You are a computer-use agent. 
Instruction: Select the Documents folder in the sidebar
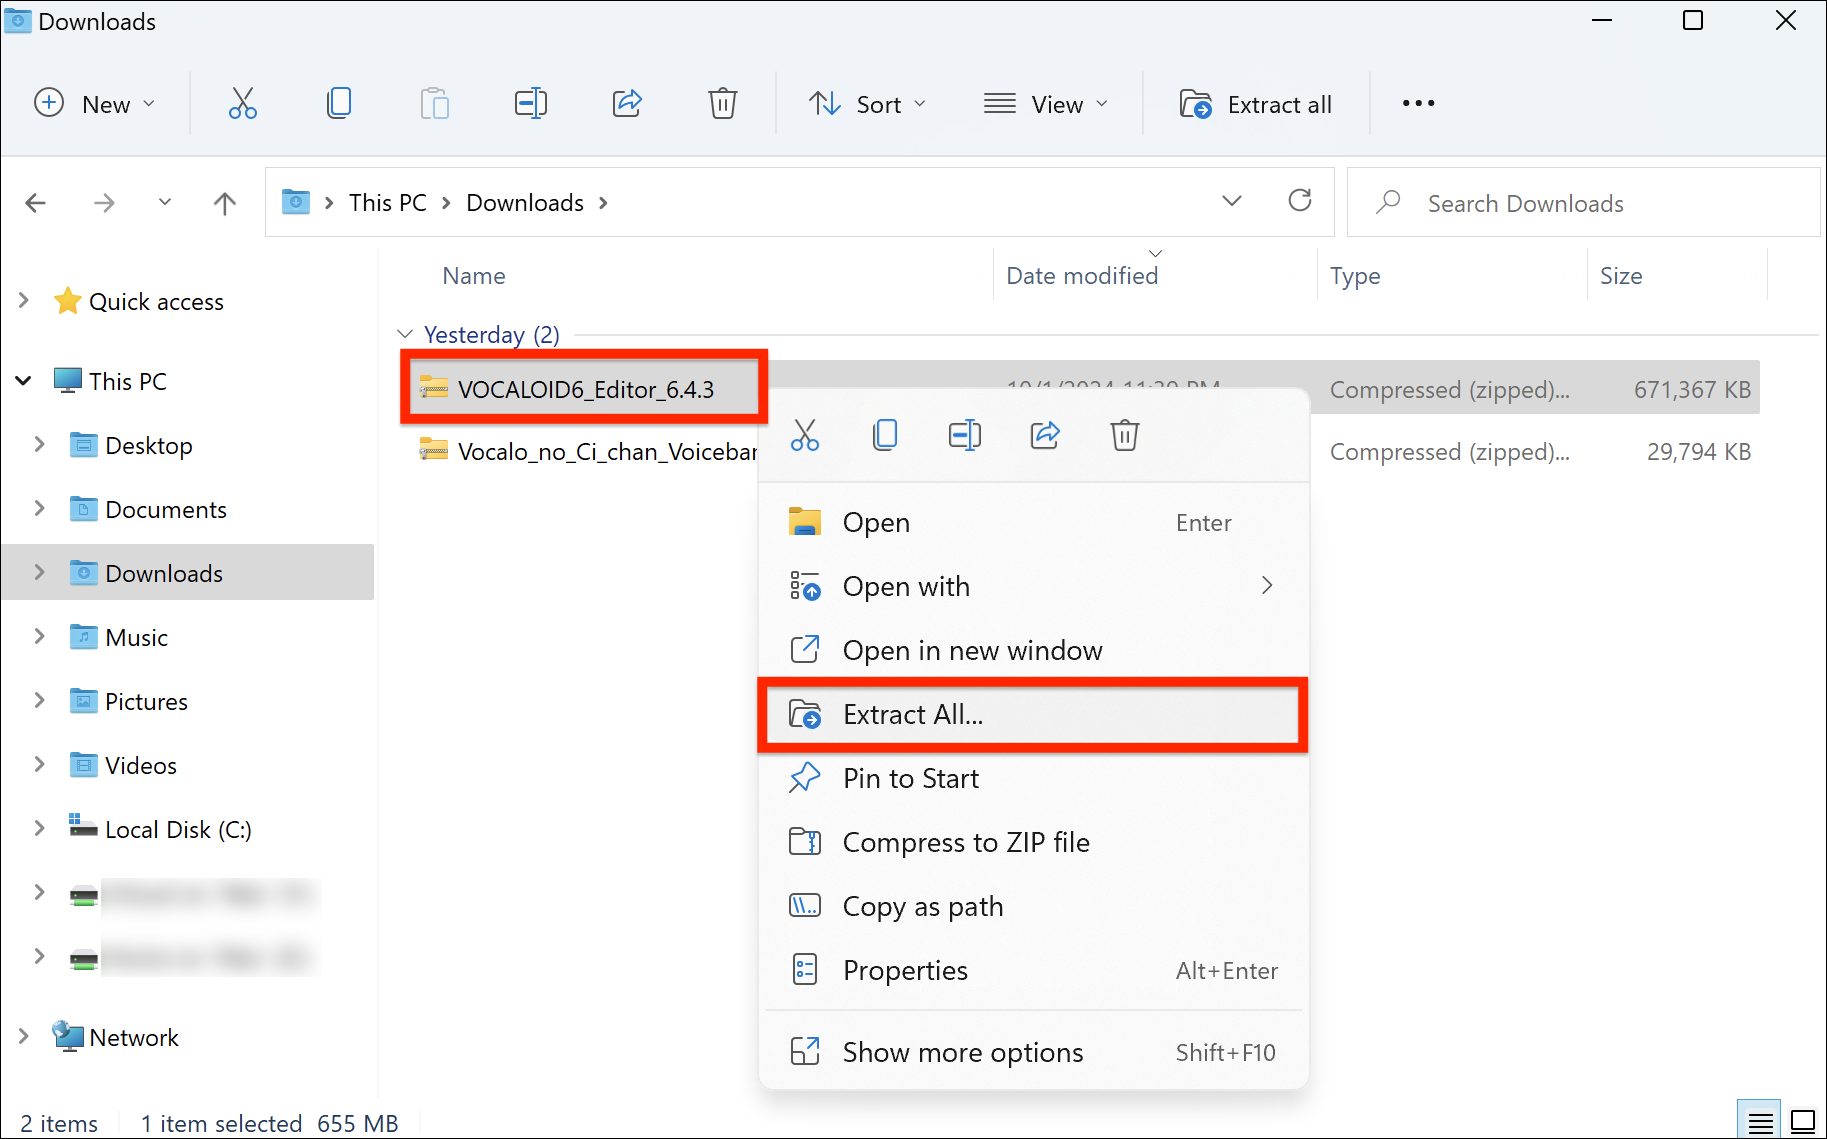click(165, 509)
